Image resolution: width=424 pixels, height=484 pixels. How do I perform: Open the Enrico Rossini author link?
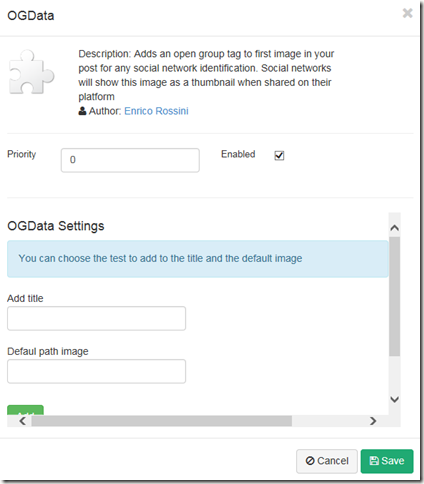[x=156, y=111]
